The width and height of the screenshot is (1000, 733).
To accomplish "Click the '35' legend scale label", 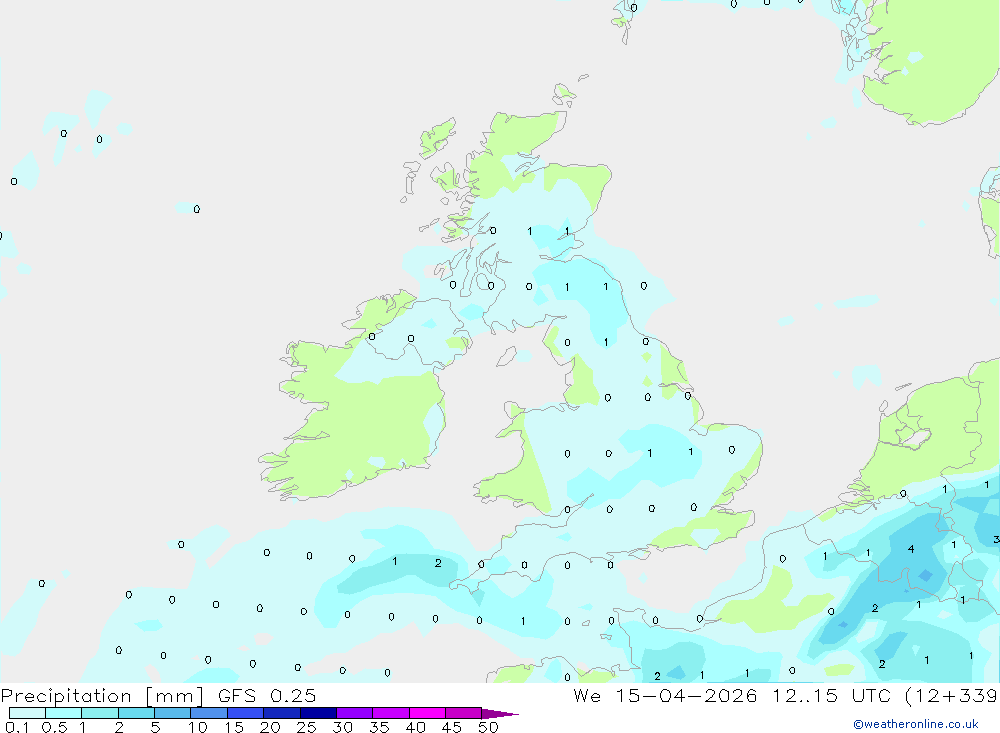I will pyautogui.click(x=379, y=727).
